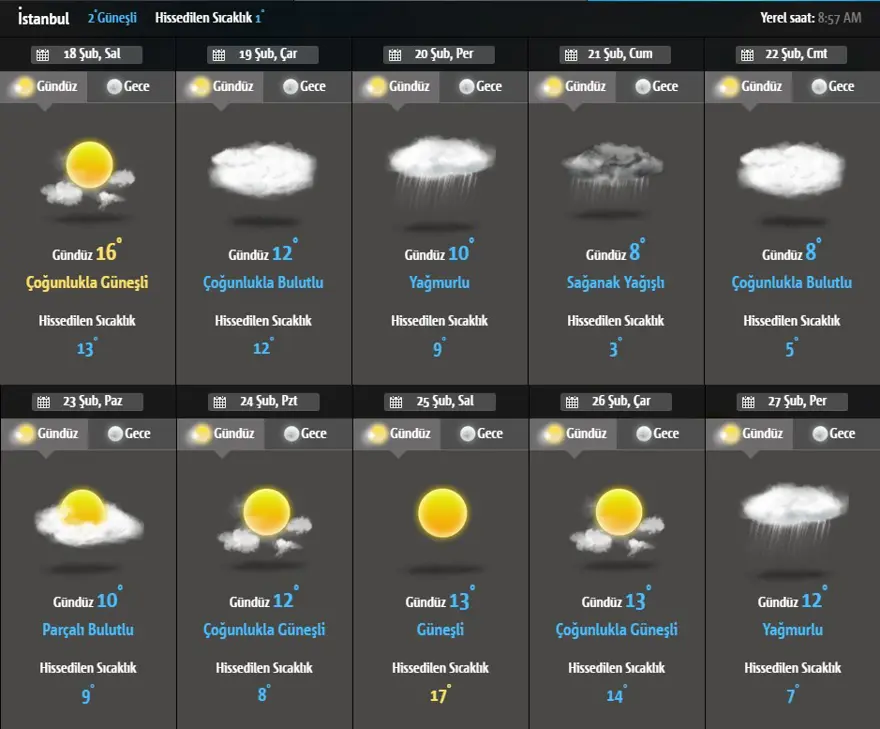Image resolution: width=880 pixels, height=729 pixels.
Task: Click the sunny weather icon for 25 Şub
Action: 442,514
